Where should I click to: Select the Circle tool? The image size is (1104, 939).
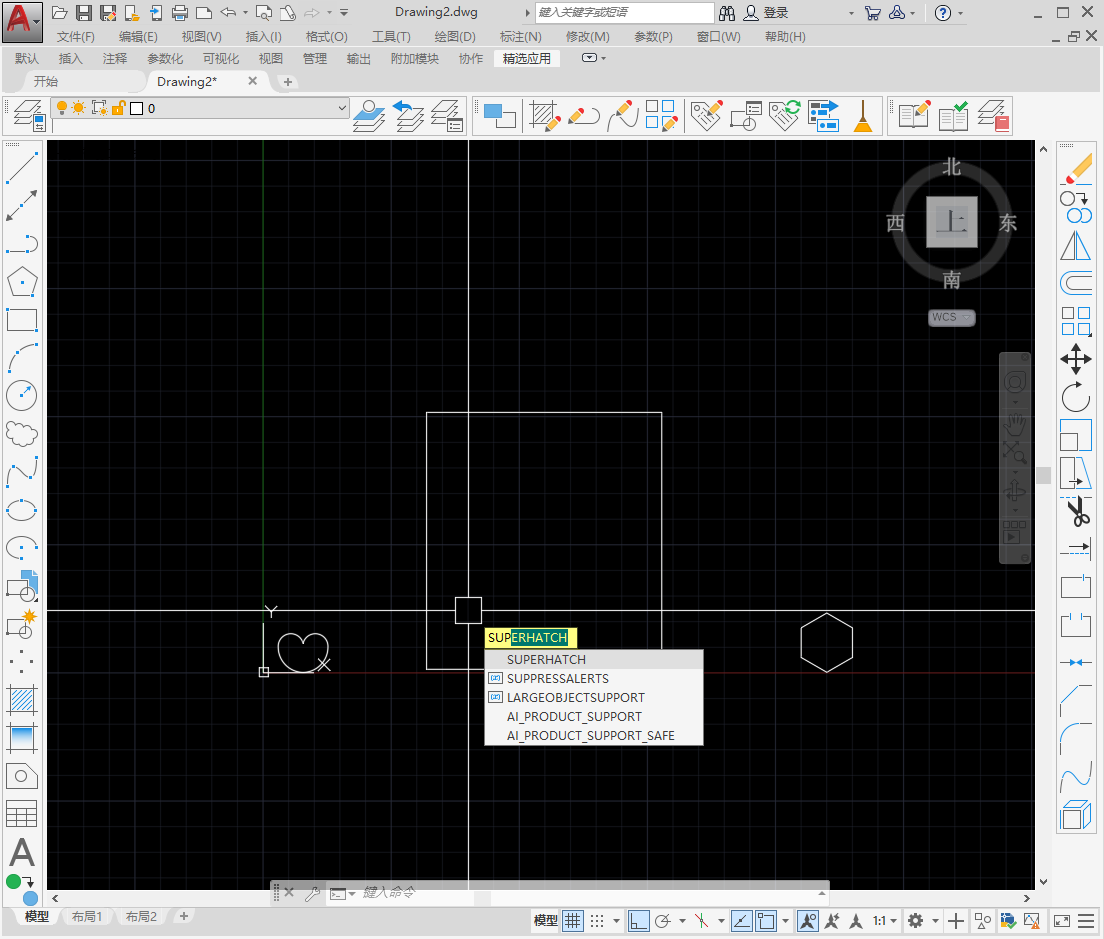pos(22,396)
